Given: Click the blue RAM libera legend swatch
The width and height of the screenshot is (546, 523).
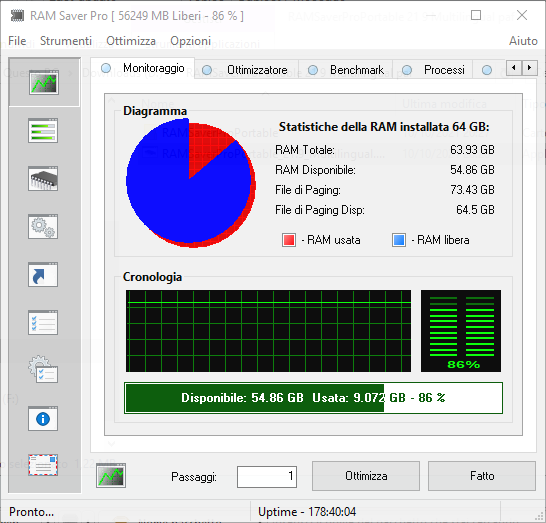Looking at the screenshot, I should [399, 240].
